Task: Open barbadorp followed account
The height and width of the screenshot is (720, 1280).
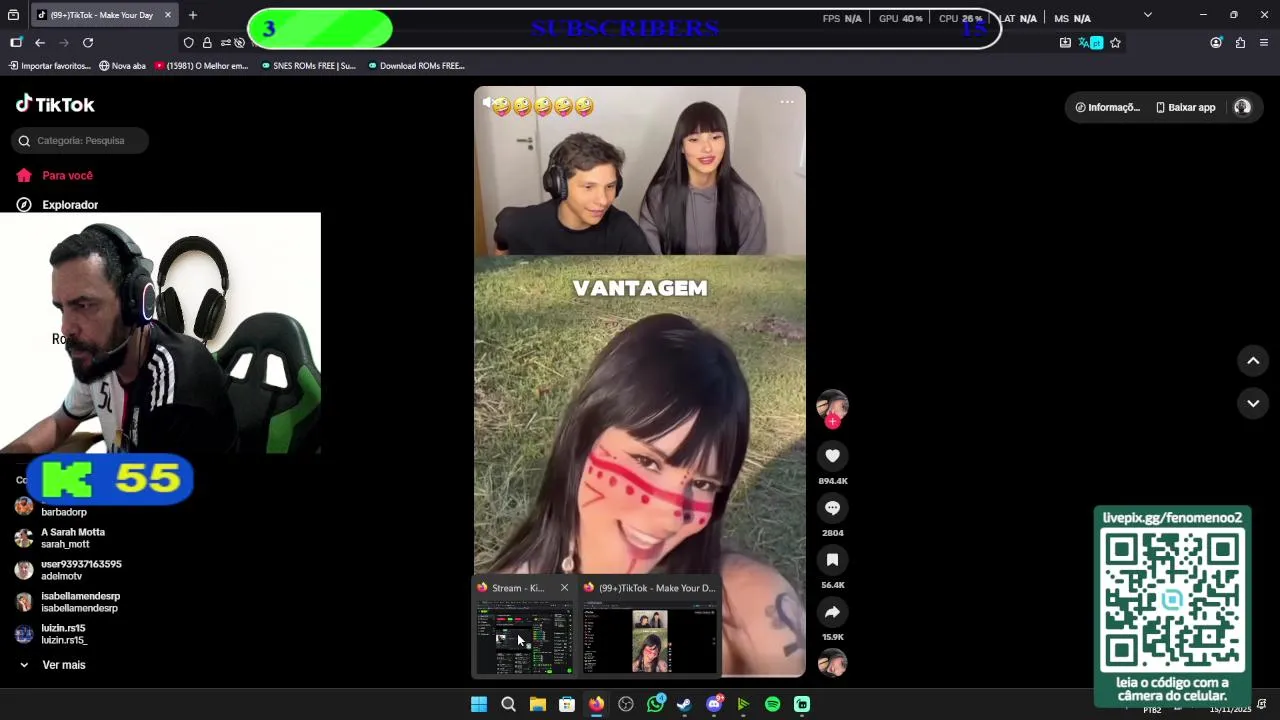Action: pyautogui.click(x=64, y=508)
